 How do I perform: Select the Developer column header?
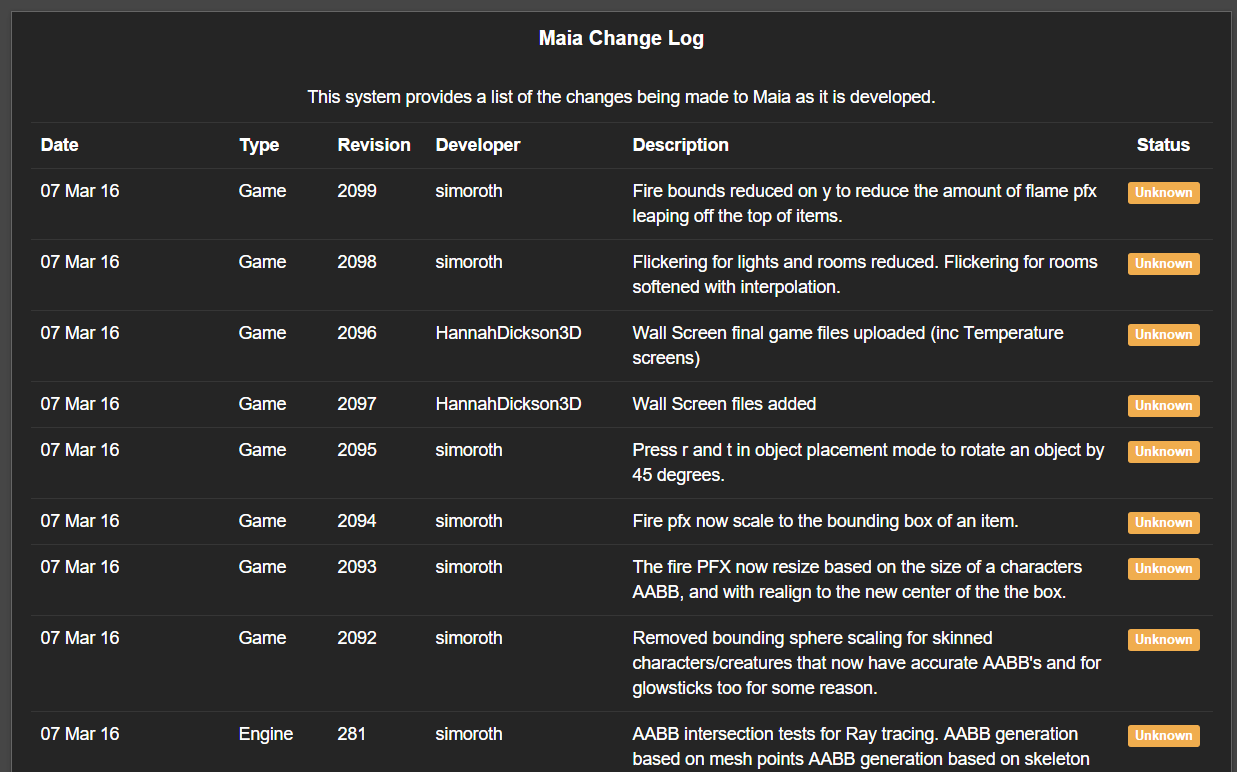click(478, 145)
